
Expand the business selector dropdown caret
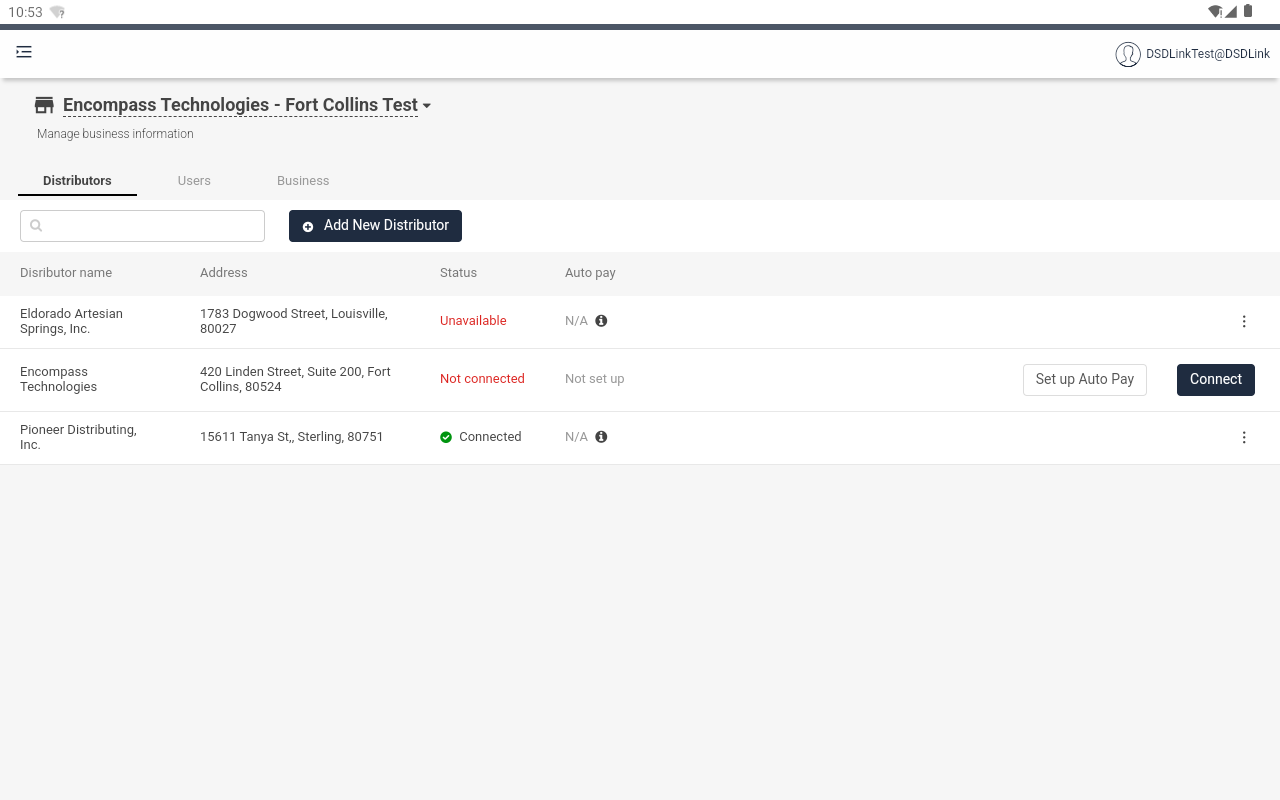[x=427, y=106]
